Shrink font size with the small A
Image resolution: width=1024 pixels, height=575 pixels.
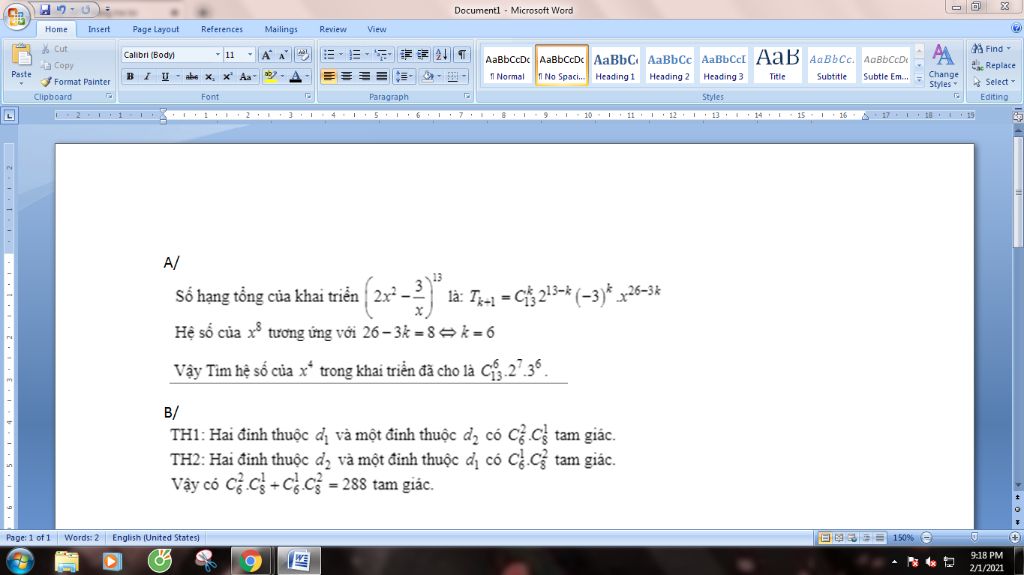(x=283, y=55)
